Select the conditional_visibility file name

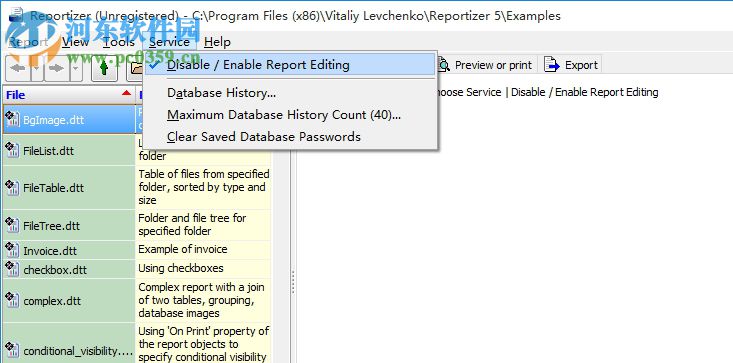[78, 350]
